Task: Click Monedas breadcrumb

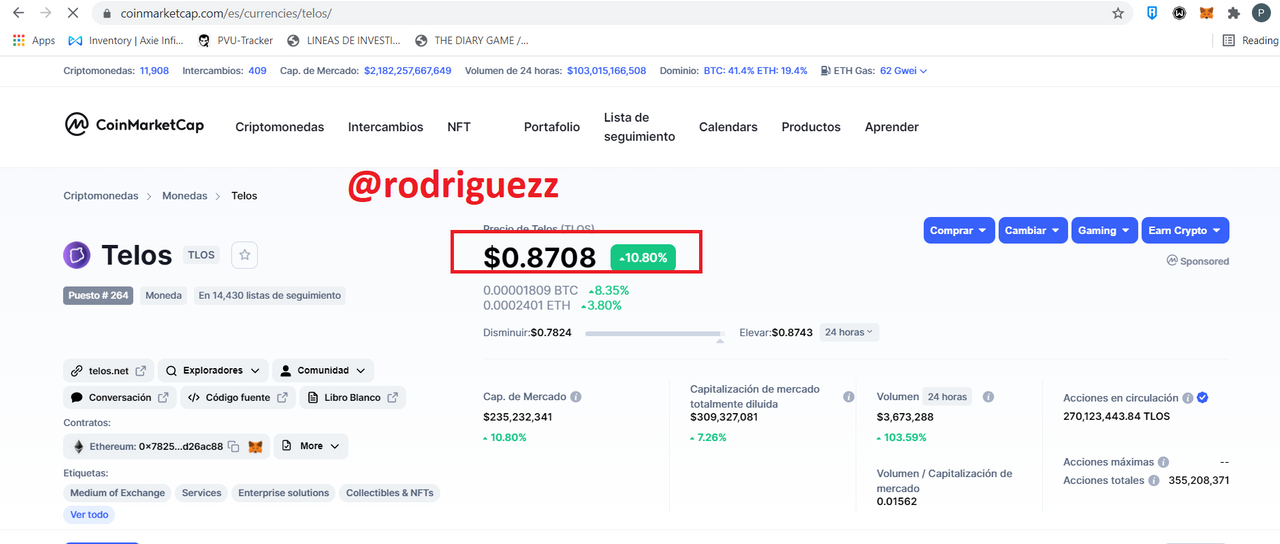Action: (185, 196)
